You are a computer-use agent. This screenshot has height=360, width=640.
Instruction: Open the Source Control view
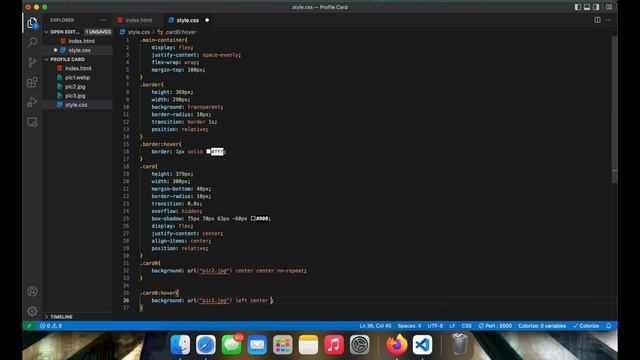pos(32,62)
